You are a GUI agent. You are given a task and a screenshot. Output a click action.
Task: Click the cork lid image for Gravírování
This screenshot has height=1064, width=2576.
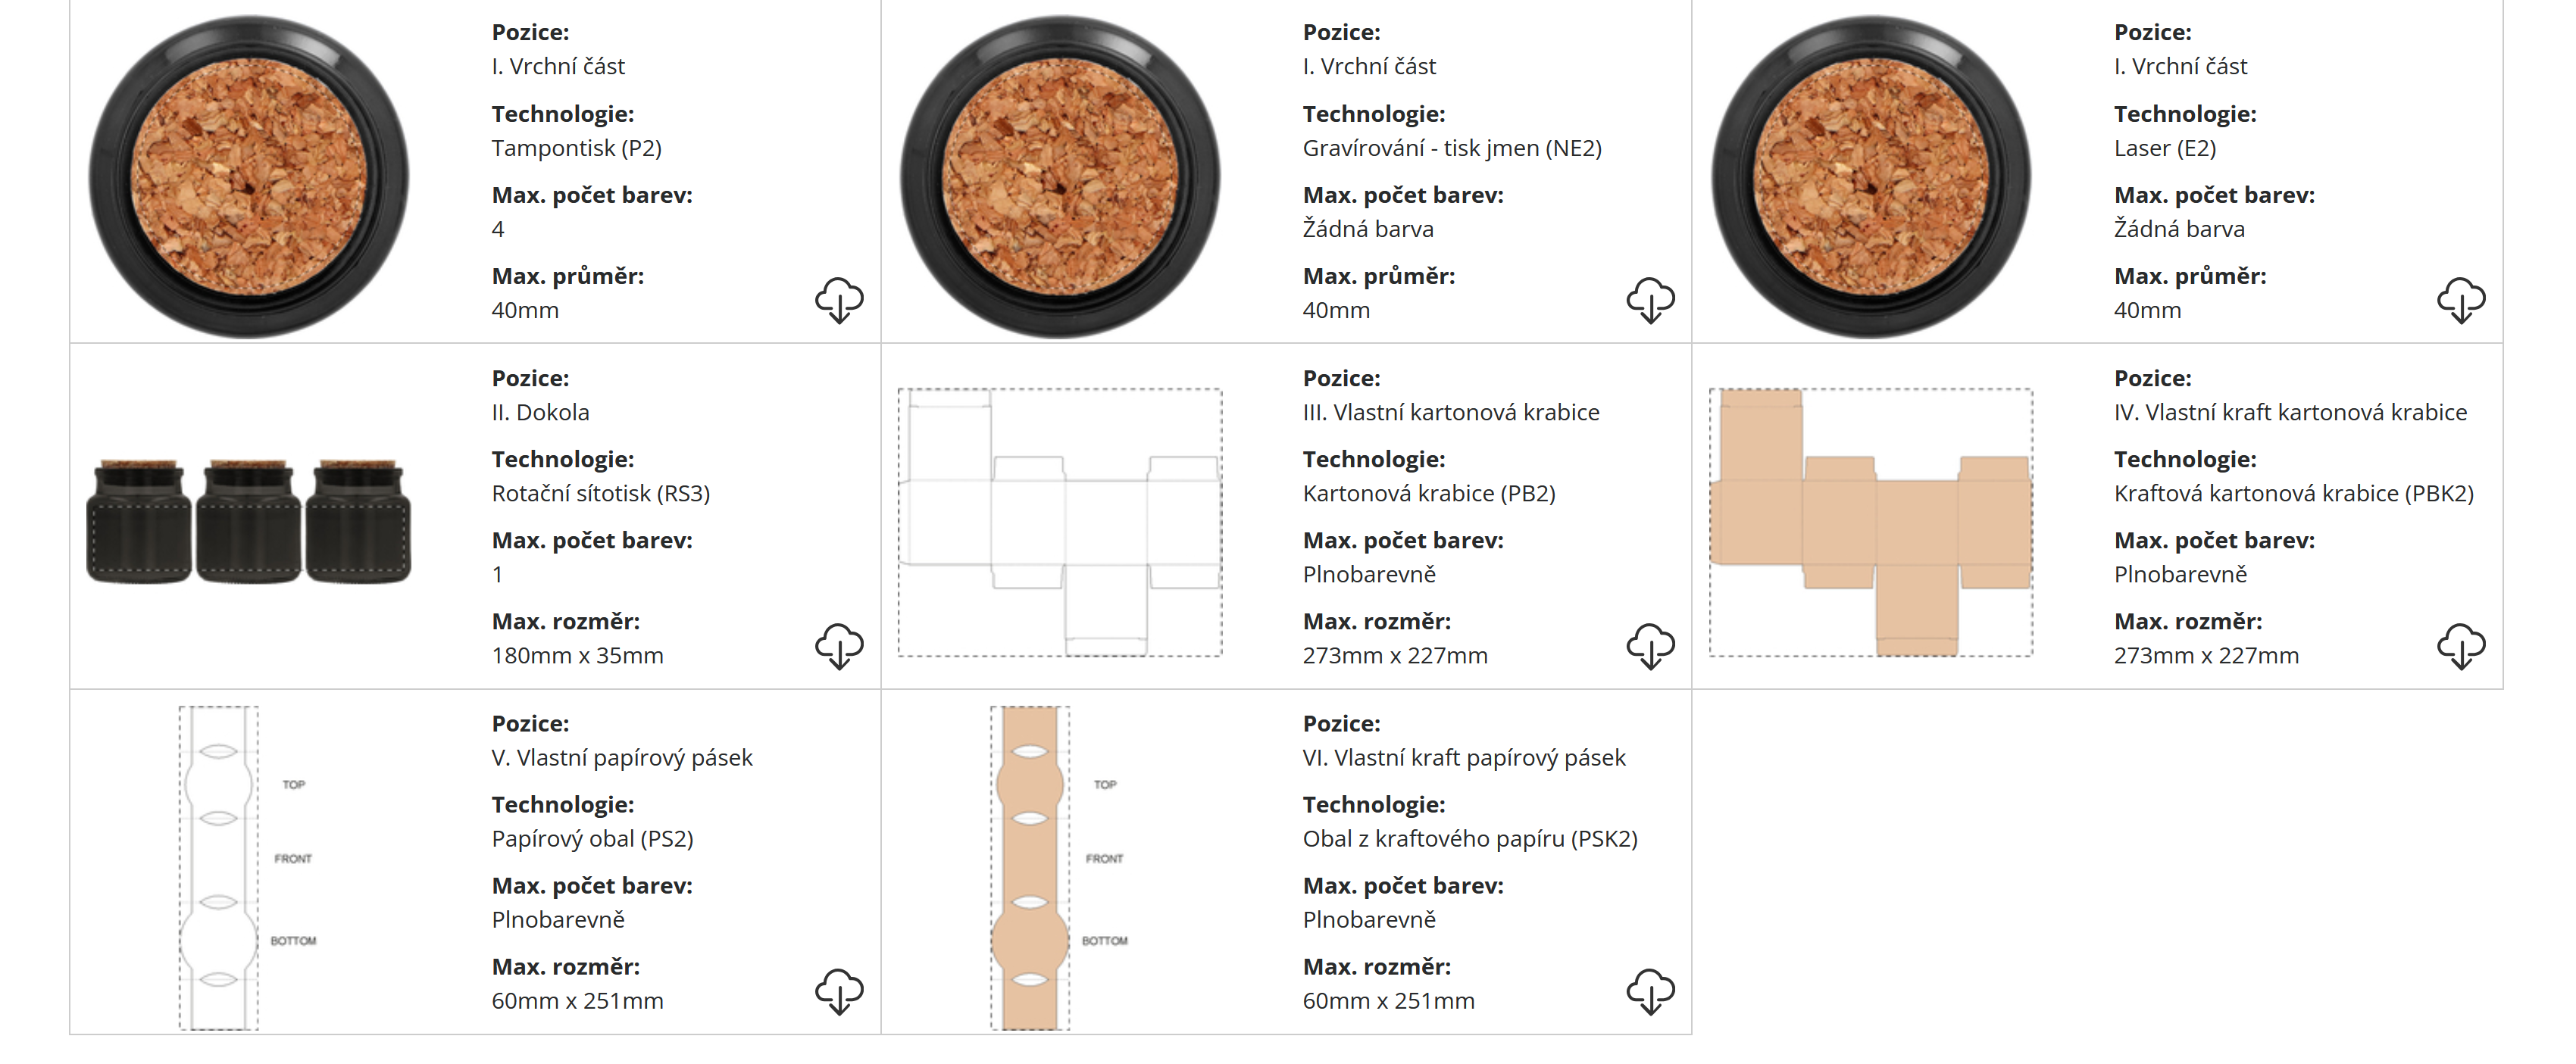point(1060,177)
